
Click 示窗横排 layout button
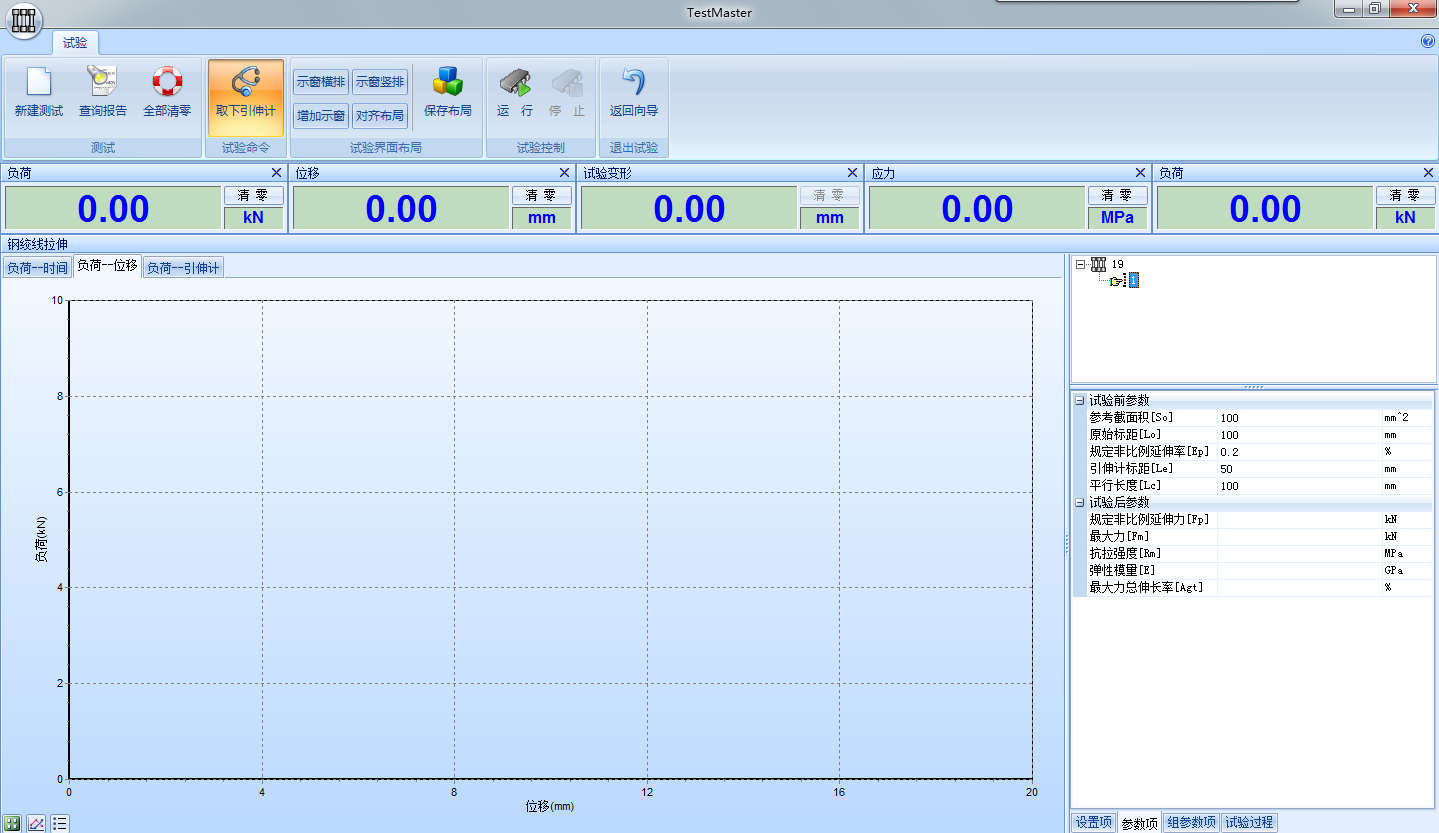tap(320, 82)
